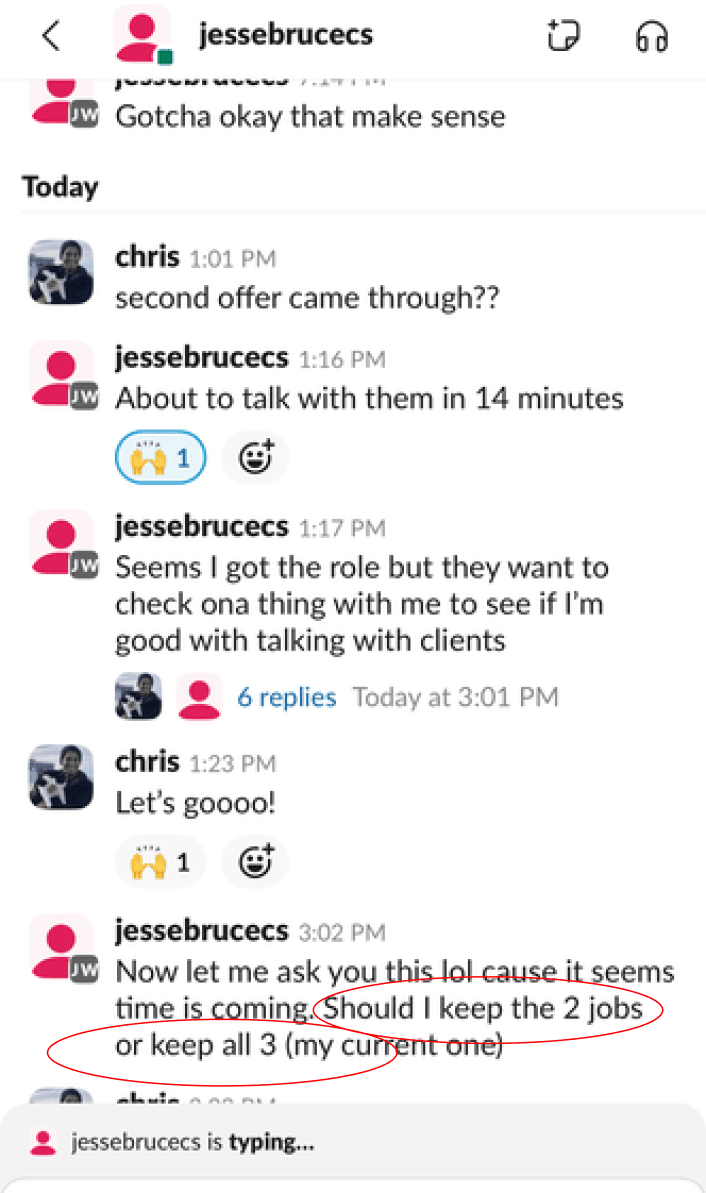The width and height of the screenshot is (706, 1193).
Task: Open the canvas icon in header
Action: point(563,36)
